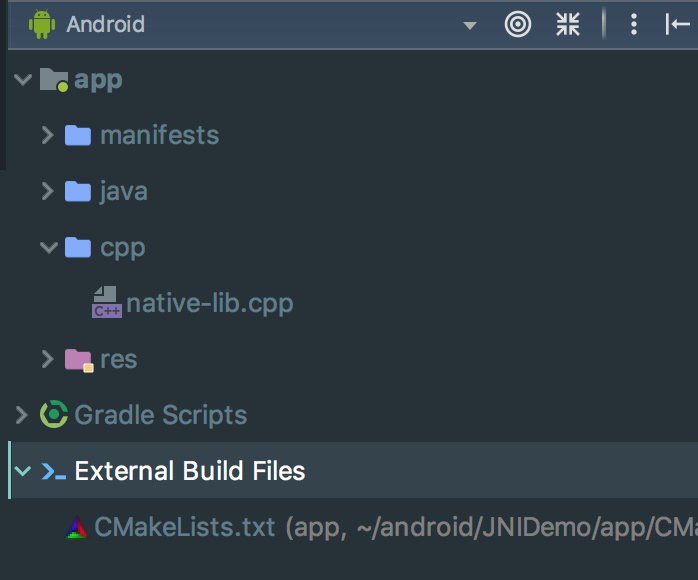Select the native-lib.cpp file
The width and height of the screenshot is (698, 580).
point(210,304)
